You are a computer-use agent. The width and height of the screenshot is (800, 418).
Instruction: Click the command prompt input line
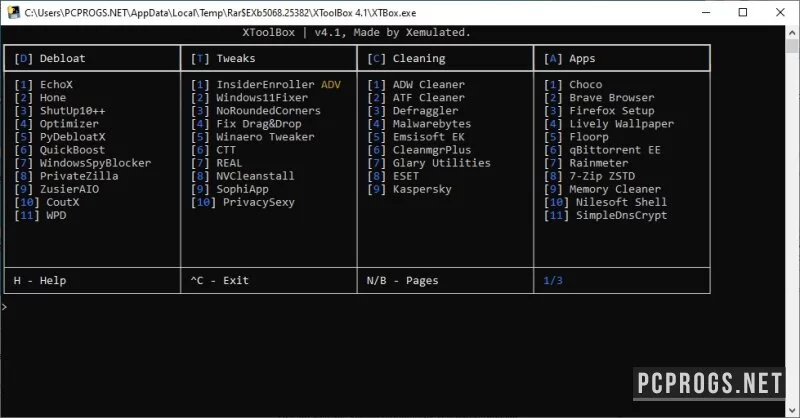coord(392,307)
